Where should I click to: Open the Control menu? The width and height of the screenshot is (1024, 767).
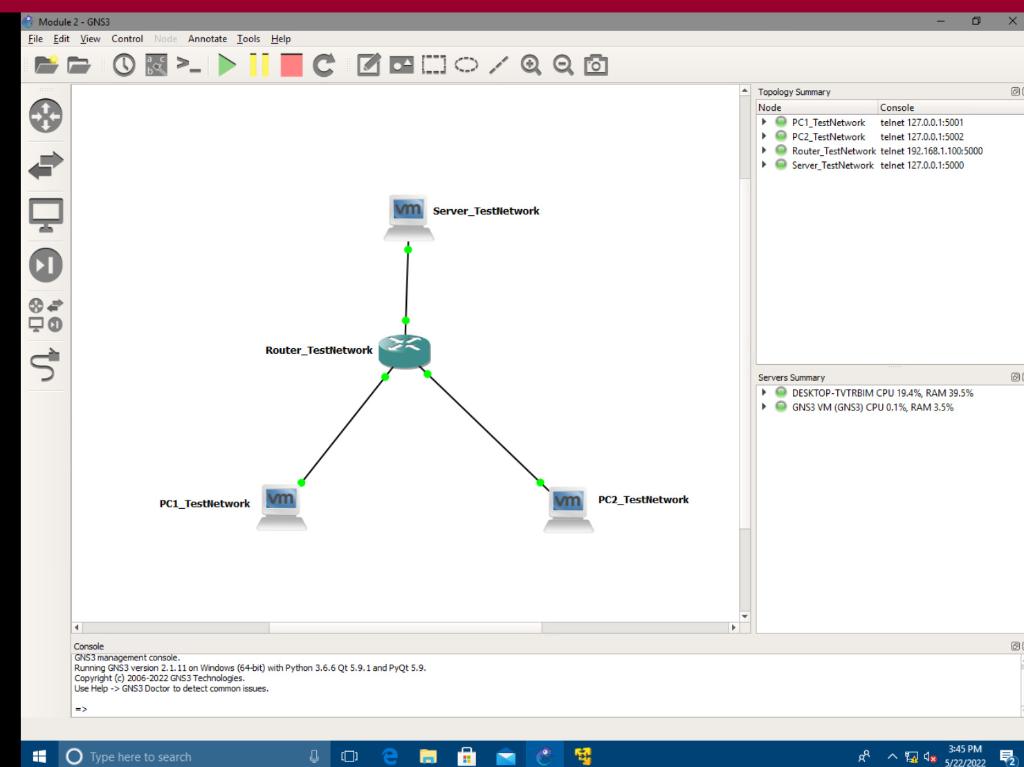[127, 38]
